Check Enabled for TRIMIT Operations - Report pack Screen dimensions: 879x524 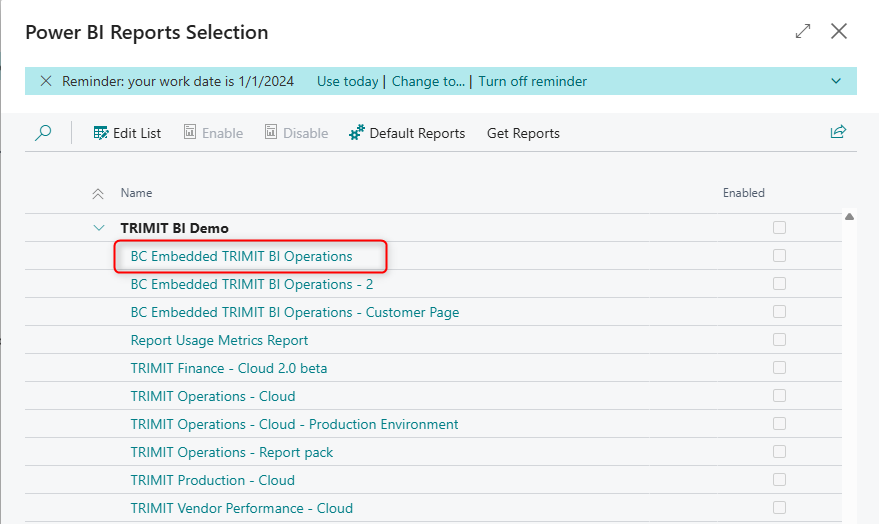[x=779, y=452]
